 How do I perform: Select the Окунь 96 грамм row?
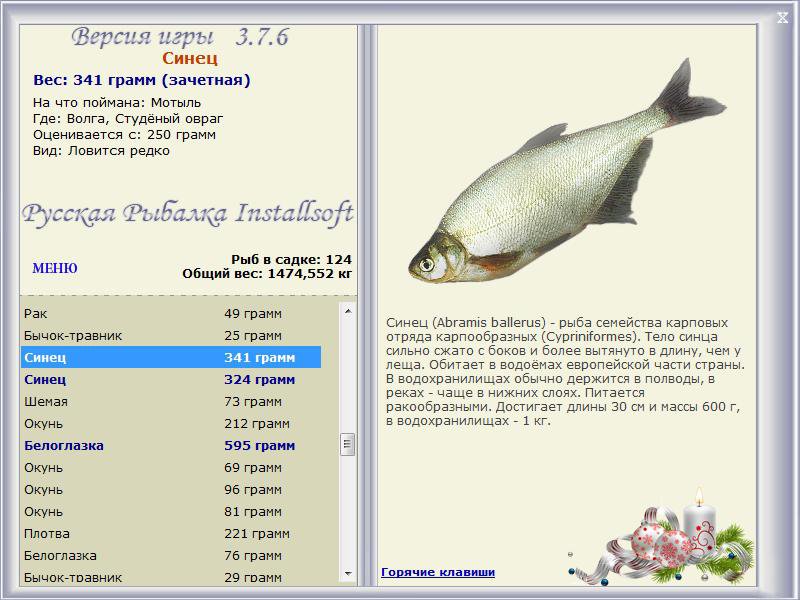171,489
